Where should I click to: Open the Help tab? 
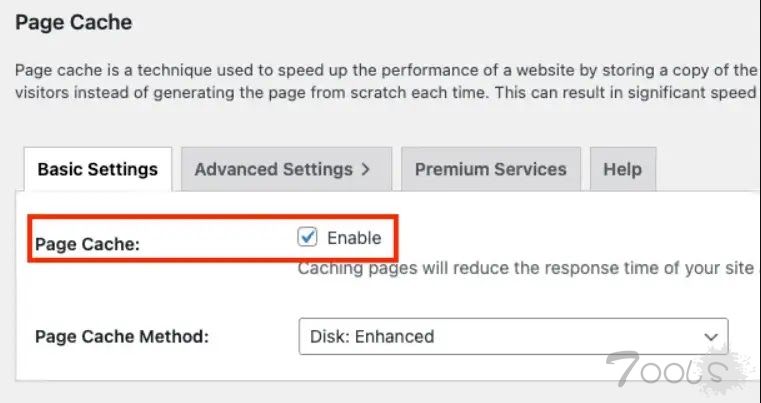point(622,169)
